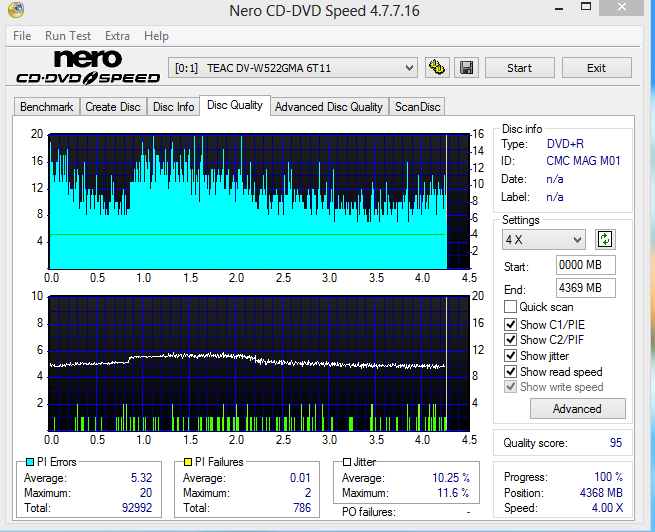655x532 pixels.
Task: Open the drive options tool icon
Action: tap(437, 68)
